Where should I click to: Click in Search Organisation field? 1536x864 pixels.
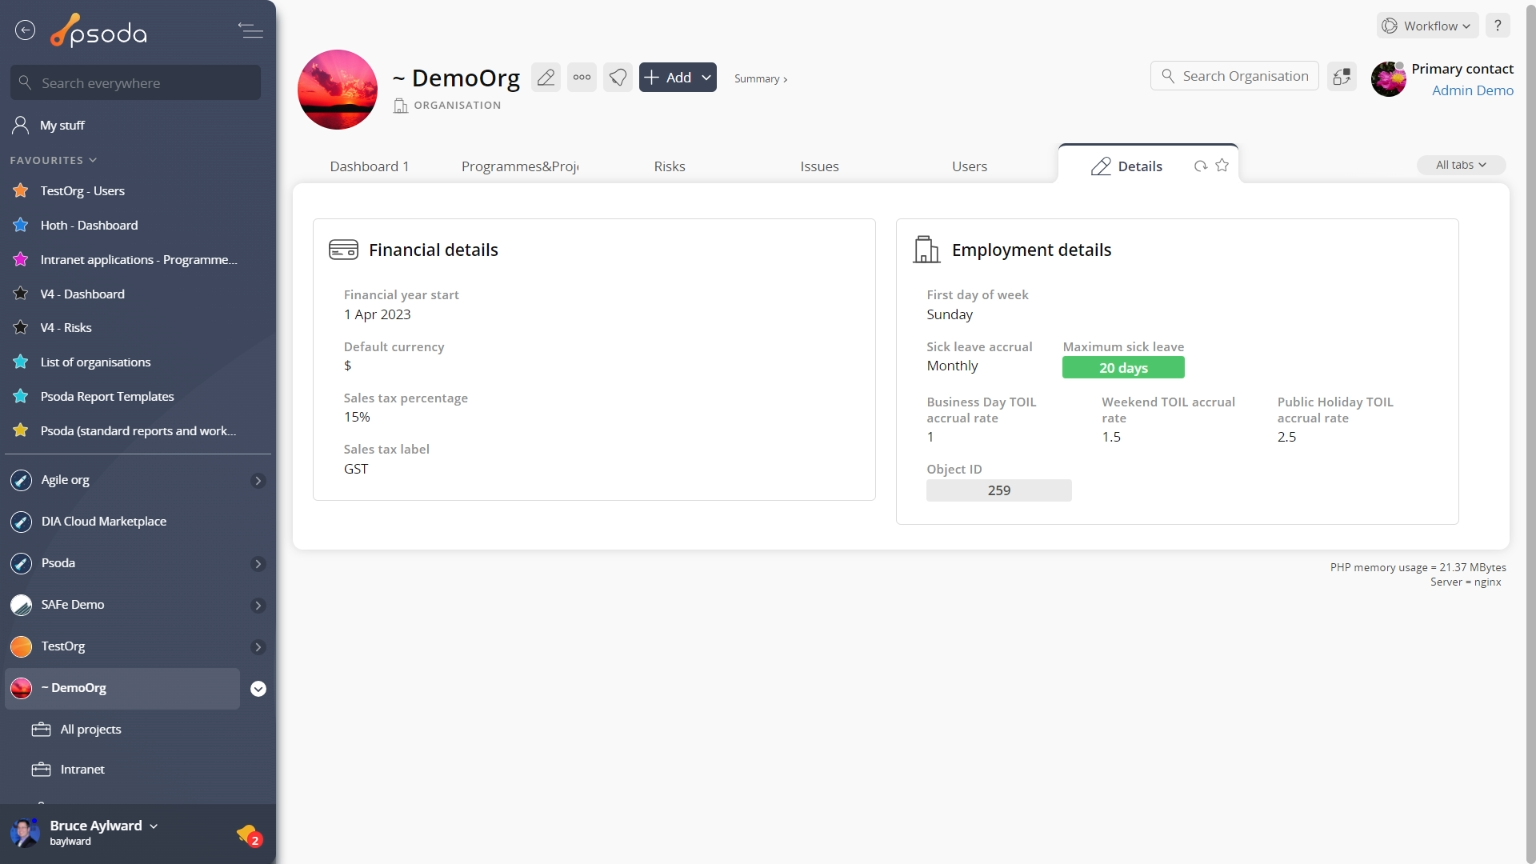pos(1235,76)
